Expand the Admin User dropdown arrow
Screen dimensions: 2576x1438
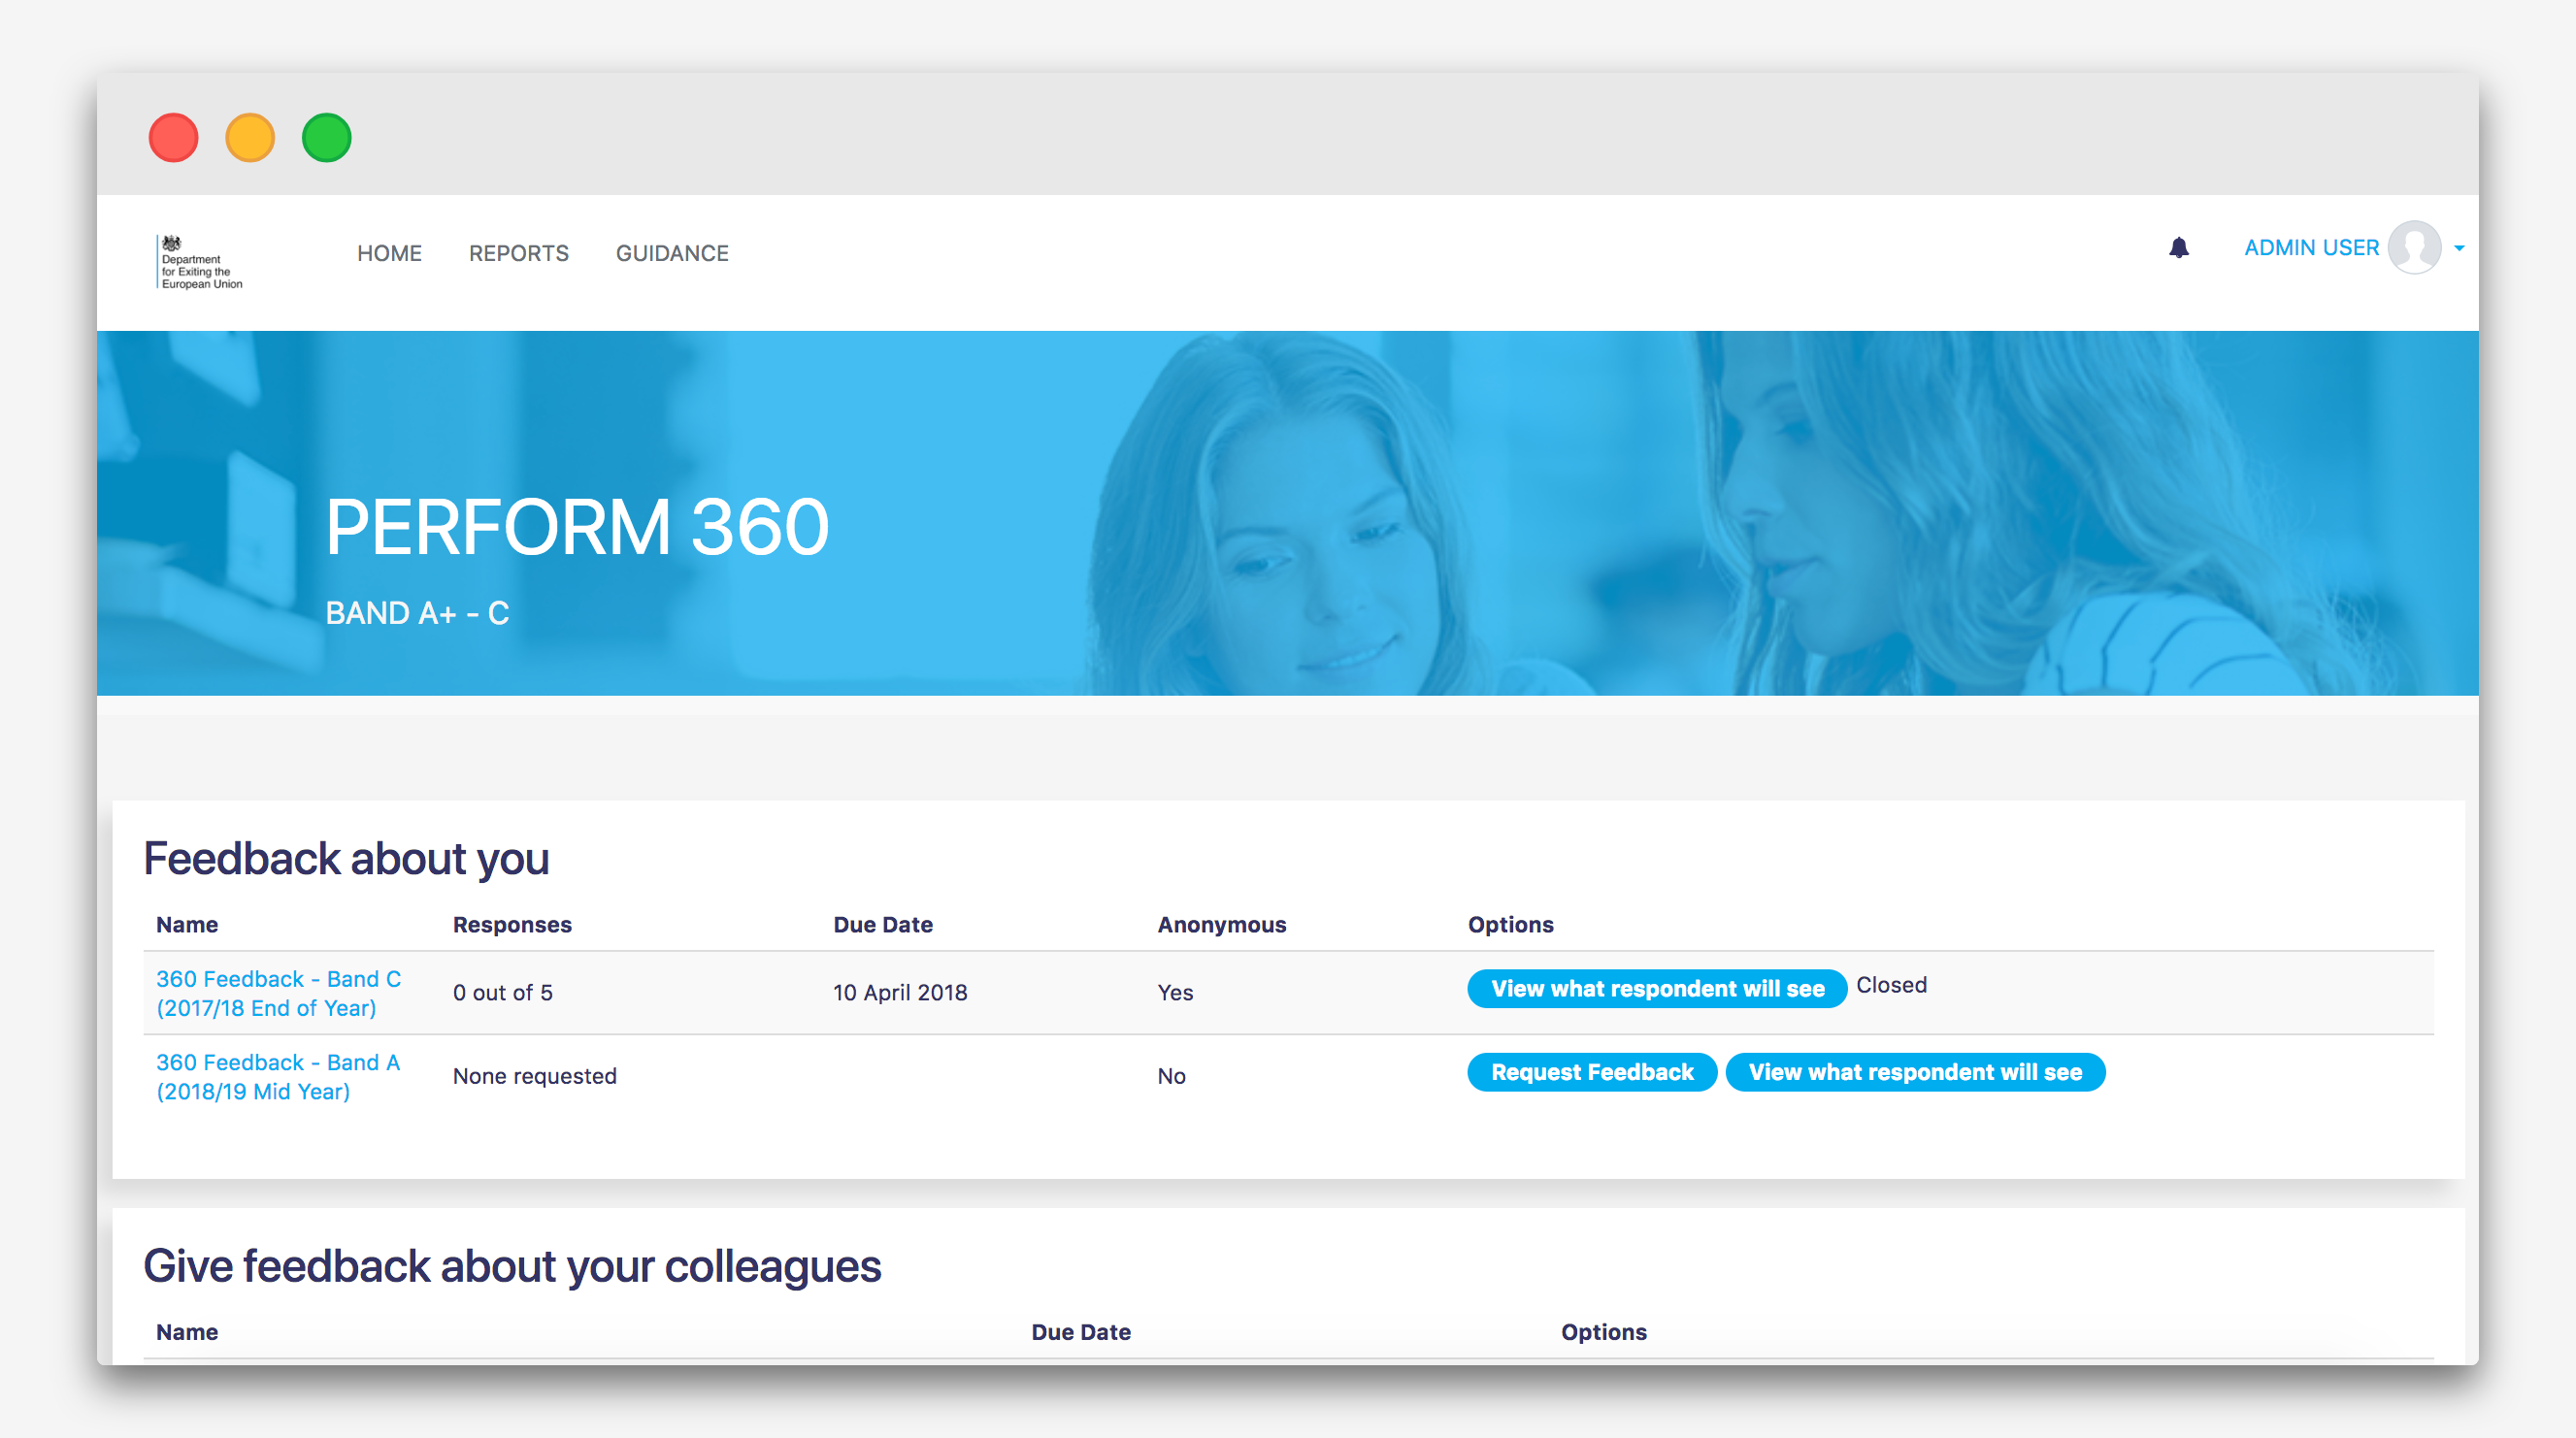(x=2459, y=248)
